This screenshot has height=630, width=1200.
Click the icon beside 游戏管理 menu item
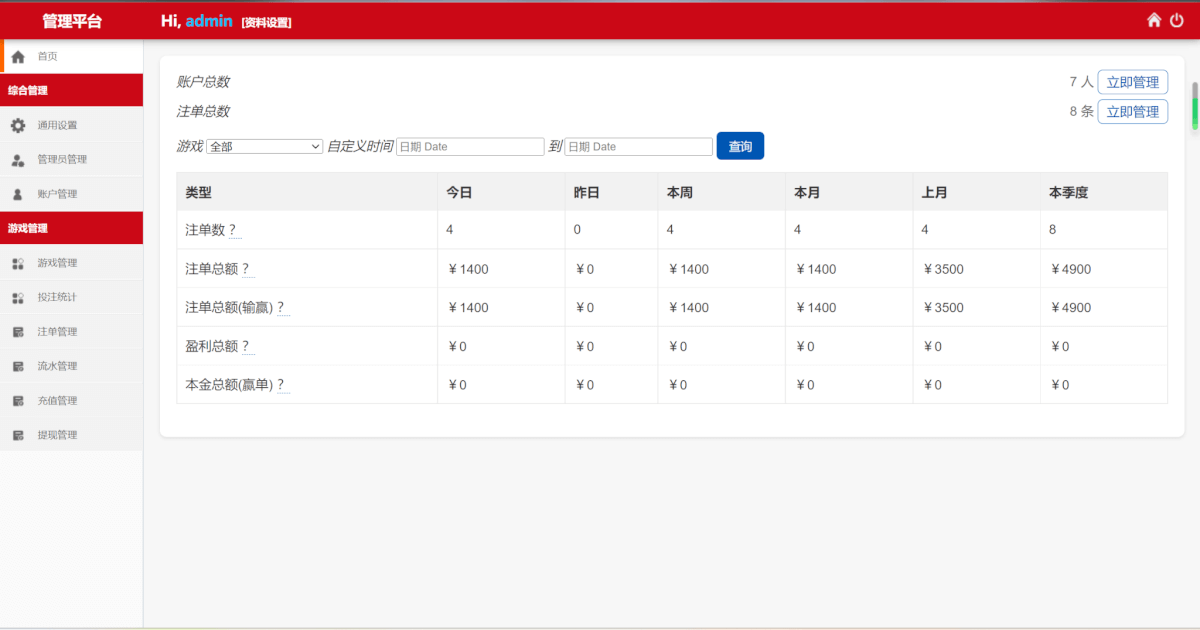tap(18, 263)
